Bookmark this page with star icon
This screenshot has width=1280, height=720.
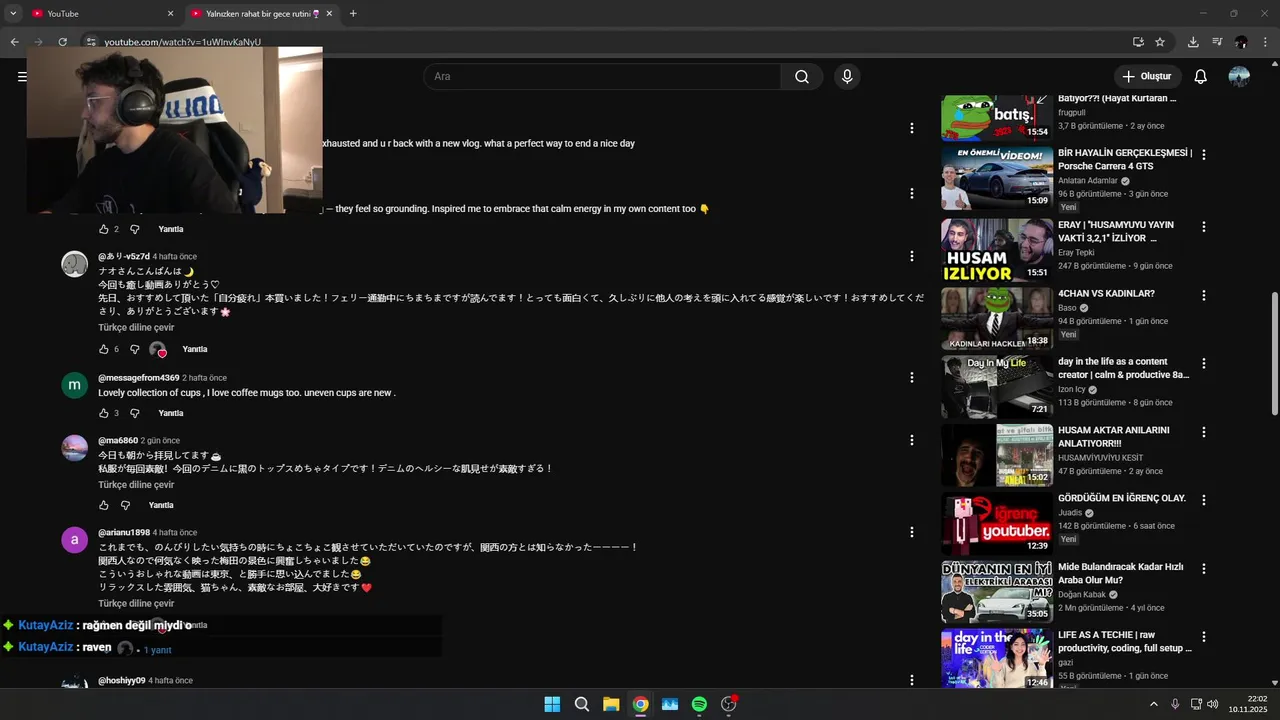coord(1160,42)
